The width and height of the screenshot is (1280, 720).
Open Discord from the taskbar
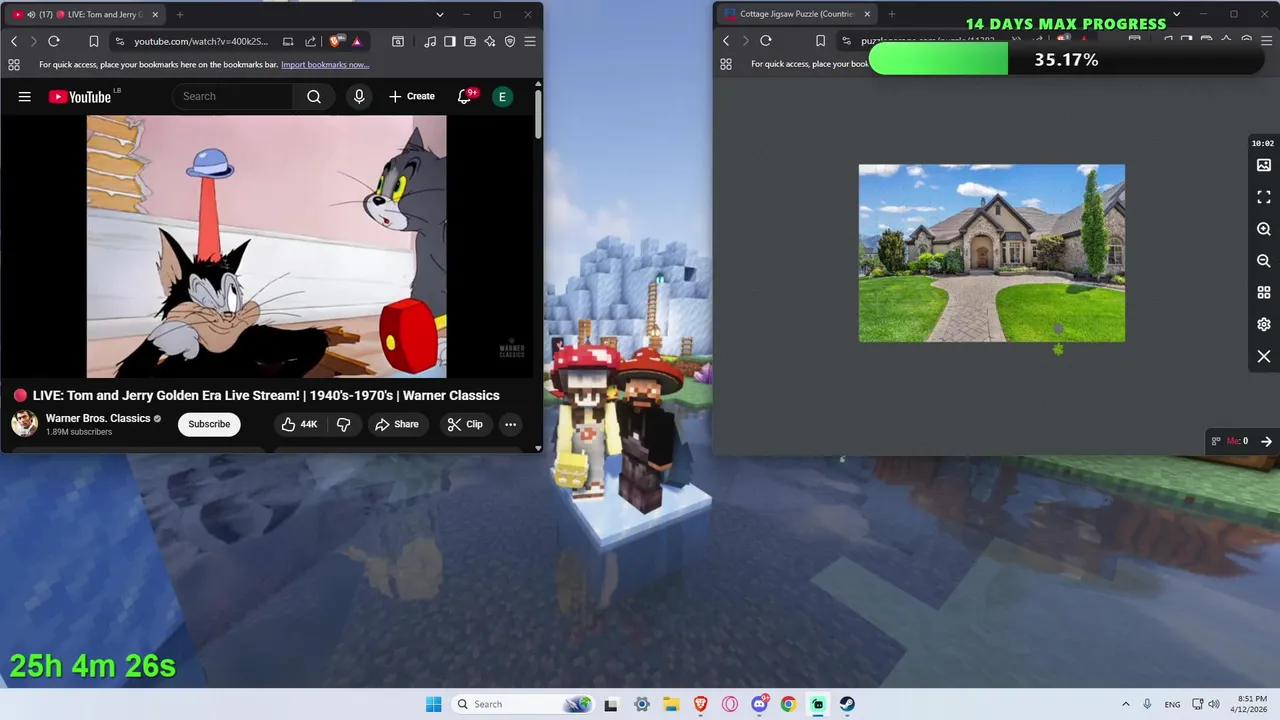click(x=760, y=704)
